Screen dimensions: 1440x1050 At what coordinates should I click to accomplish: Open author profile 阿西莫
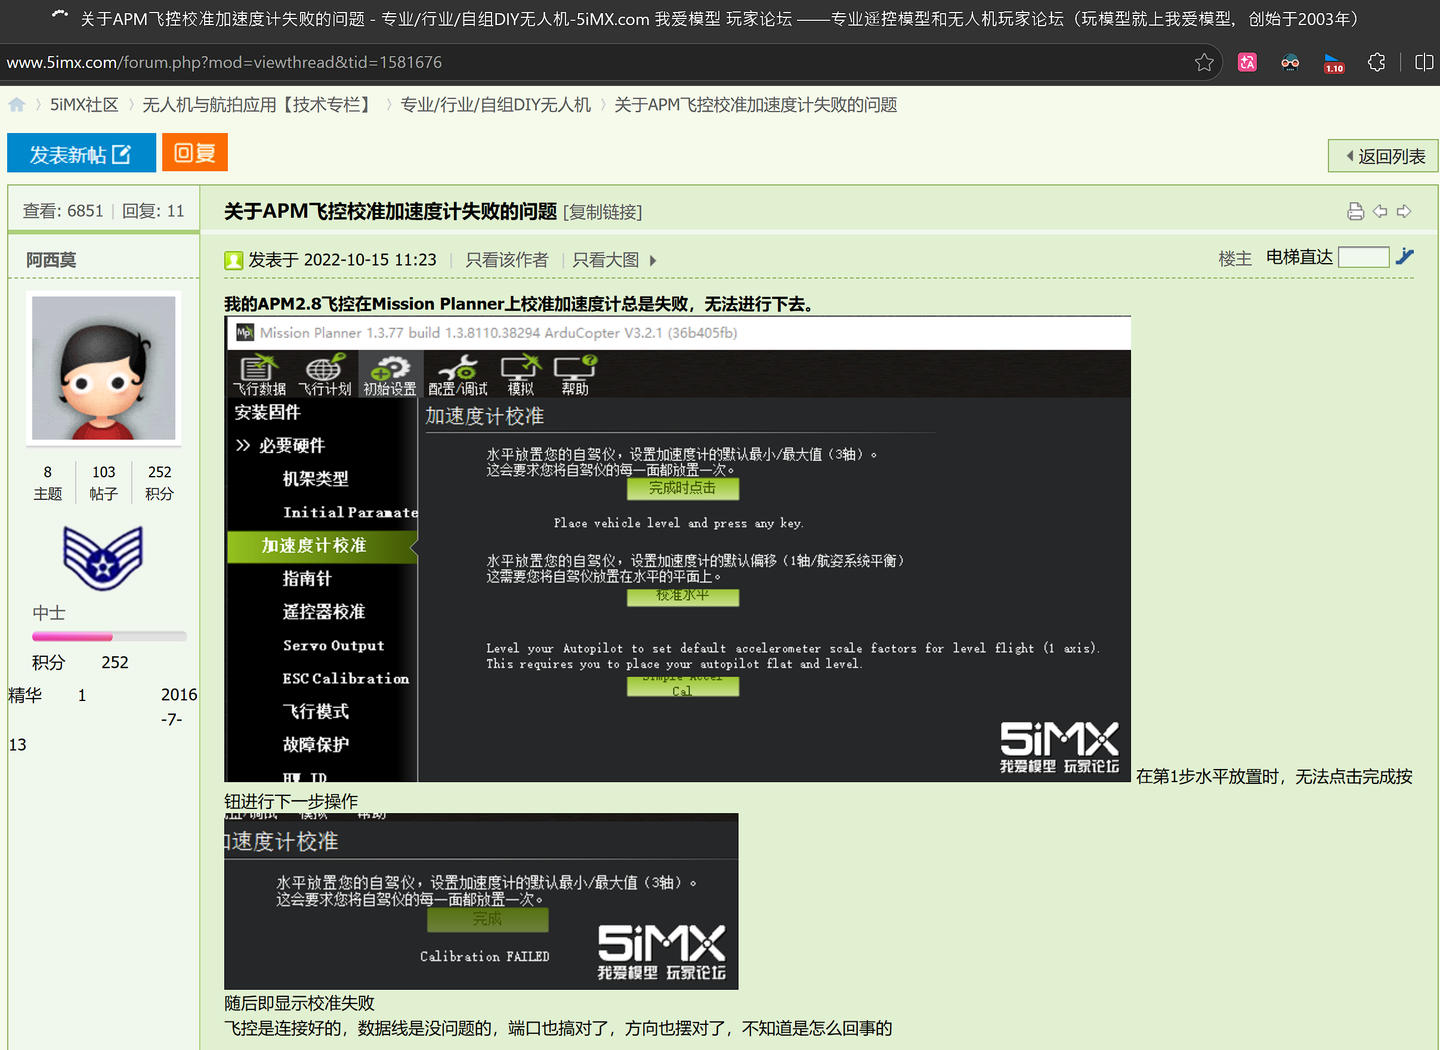[x=51, y=260]
